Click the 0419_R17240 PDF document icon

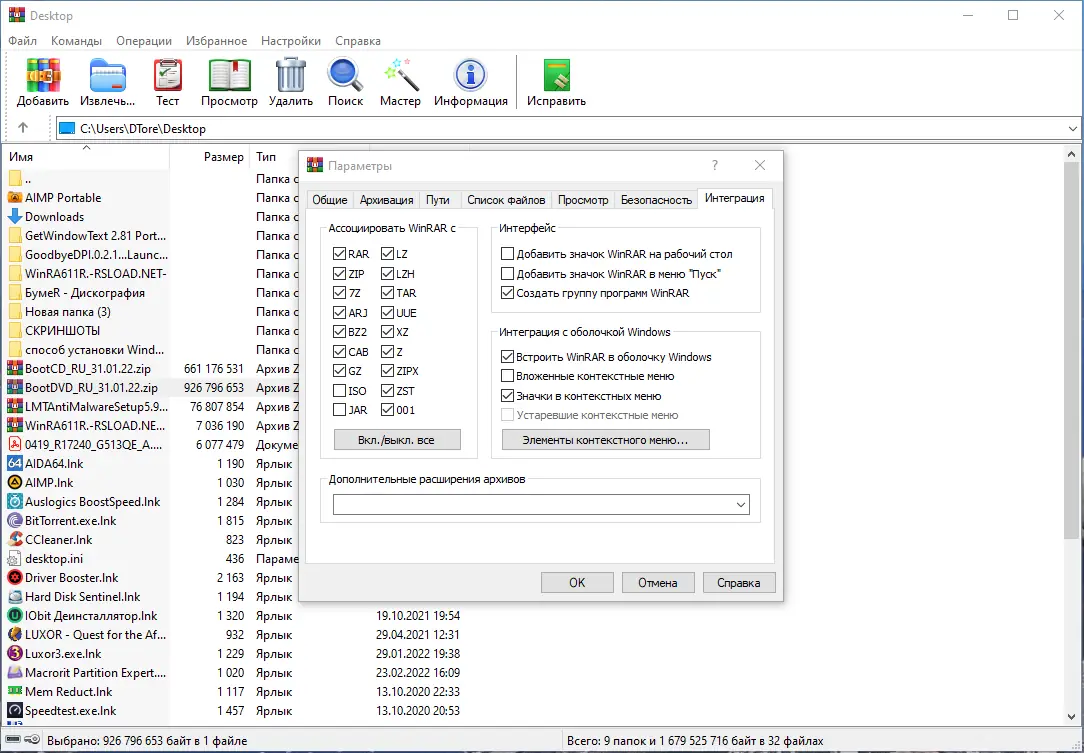point(15,445)
